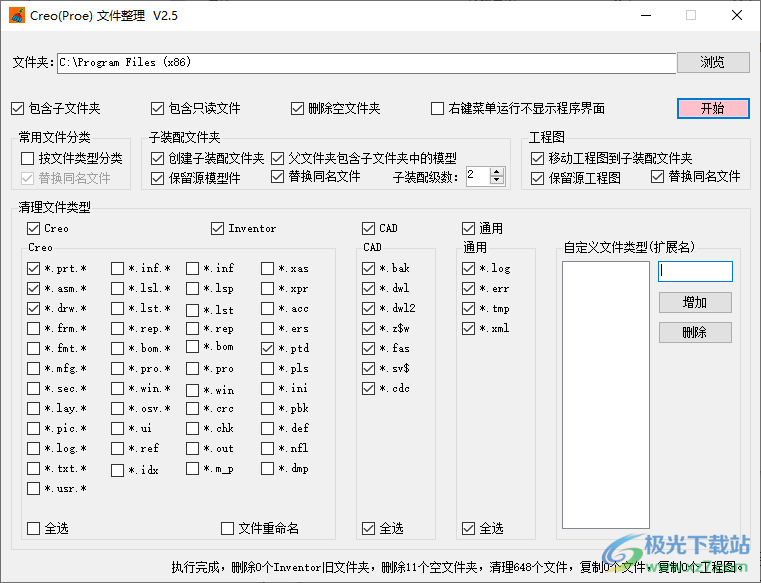Click the broom app icon in title bar

(x=17, y=16)
